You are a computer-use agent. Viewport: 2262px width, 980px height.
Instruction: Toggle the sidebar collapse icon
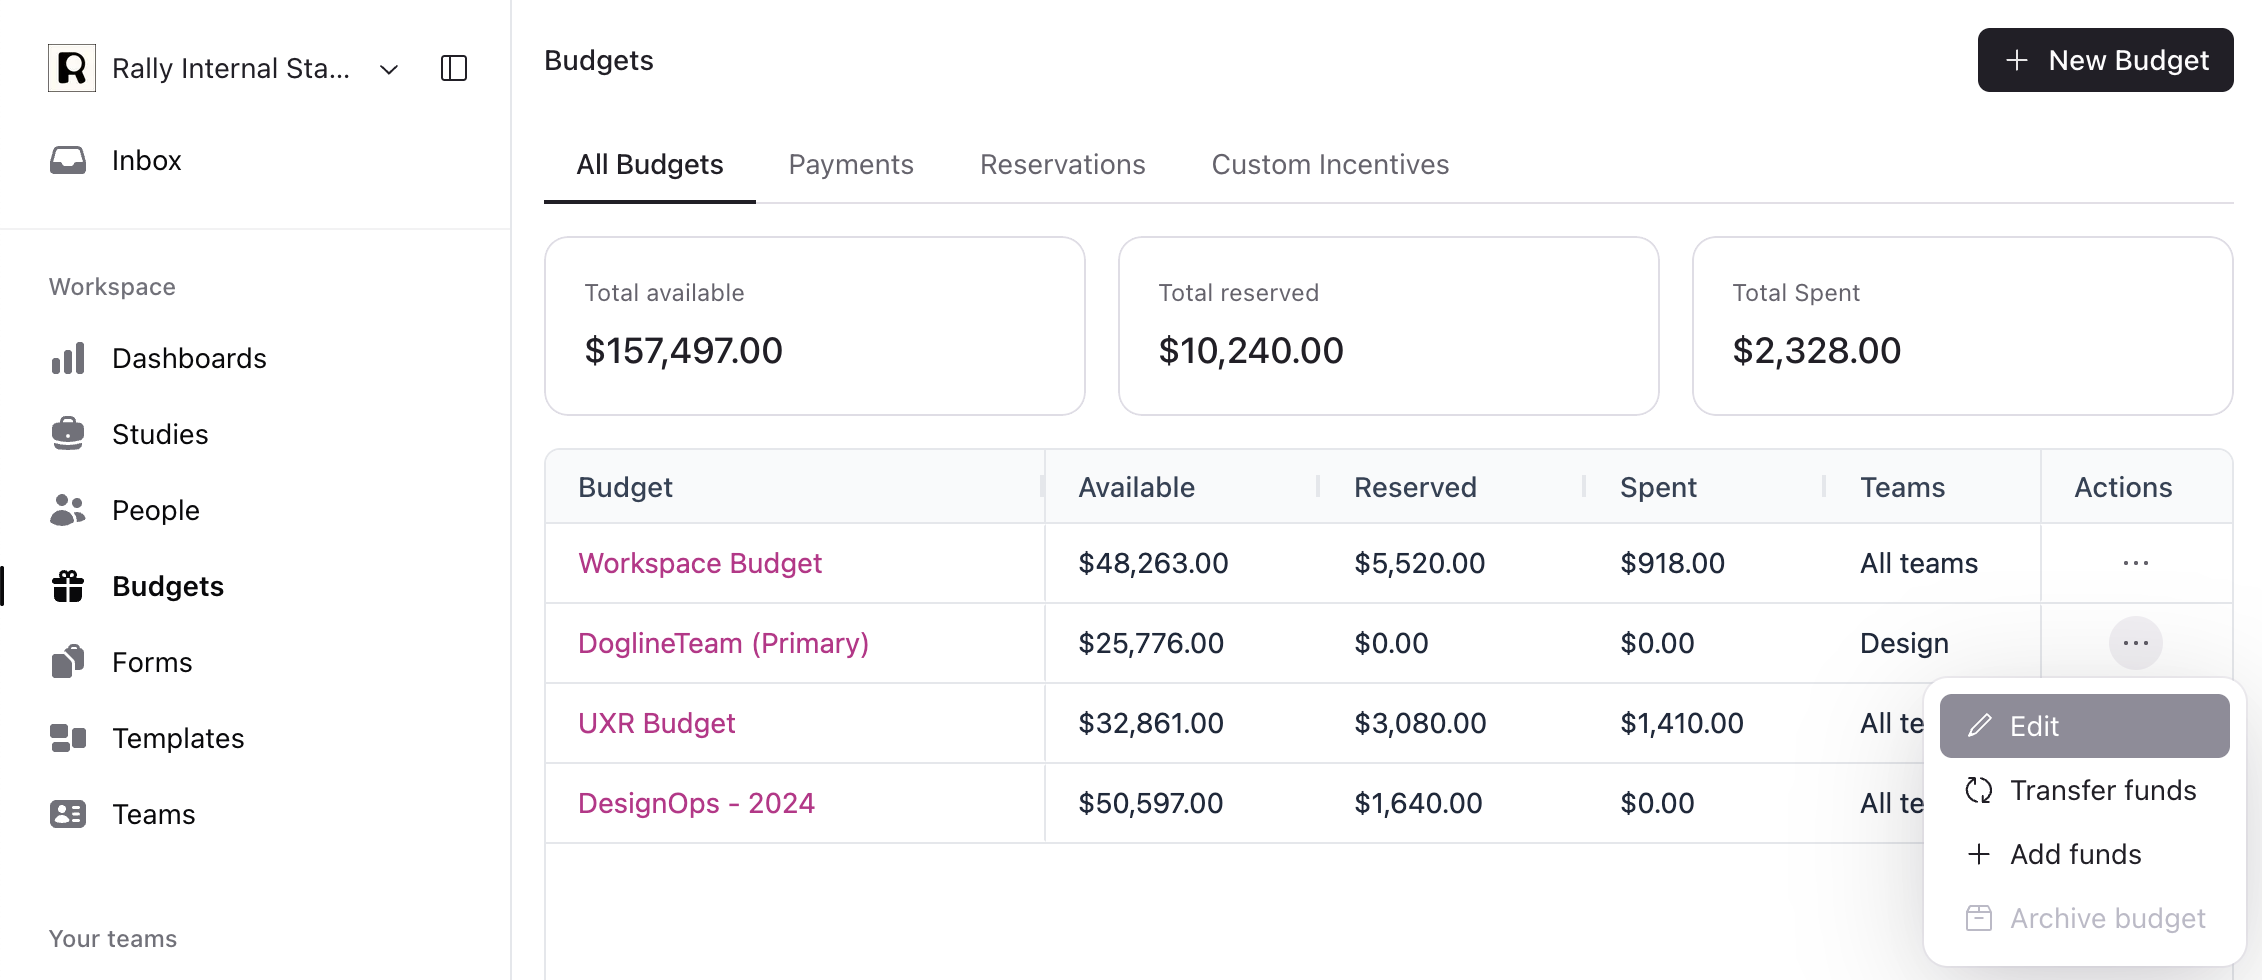(x=454, y=68)
